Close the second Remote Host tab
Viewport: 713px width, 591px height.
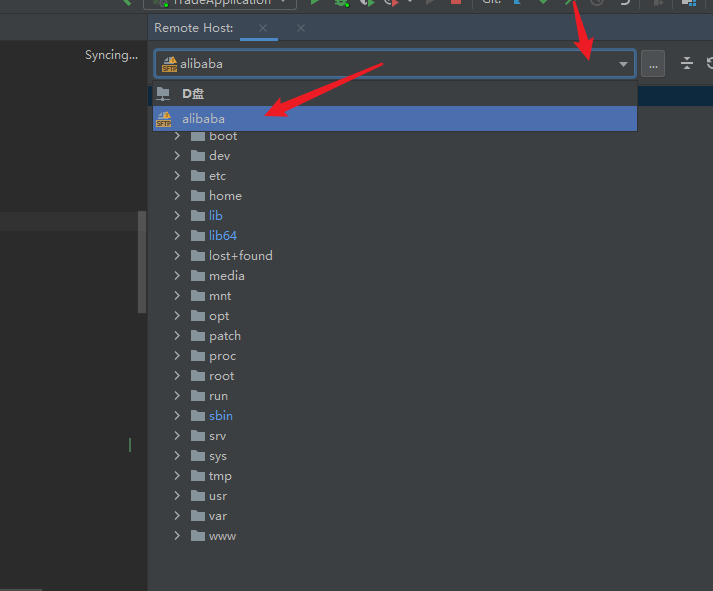point(301,28)
